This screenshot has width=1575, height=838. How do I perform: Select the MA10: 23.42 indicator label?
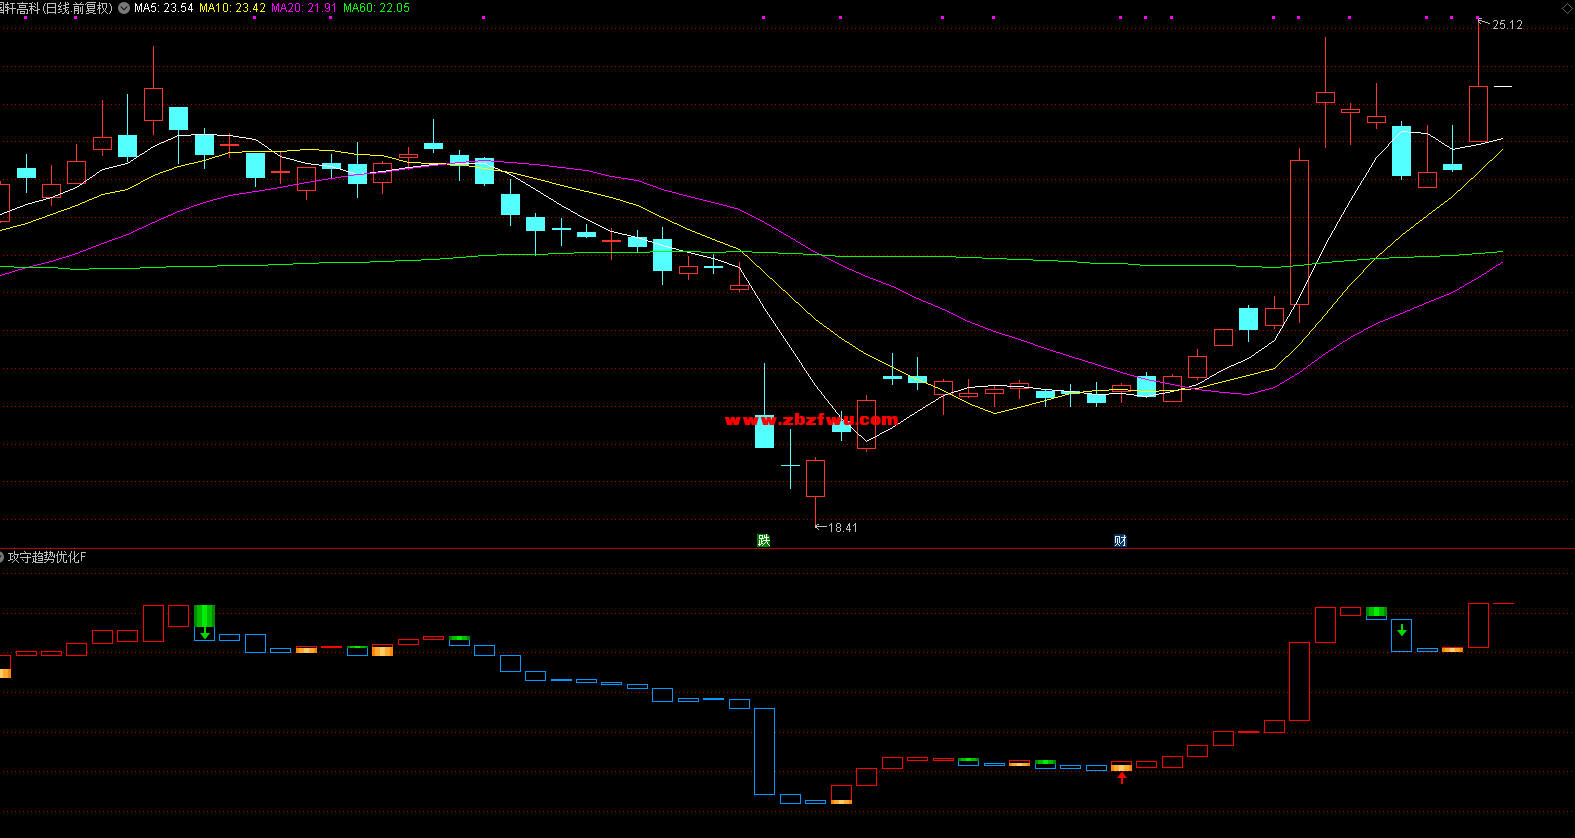click(232, 8)
